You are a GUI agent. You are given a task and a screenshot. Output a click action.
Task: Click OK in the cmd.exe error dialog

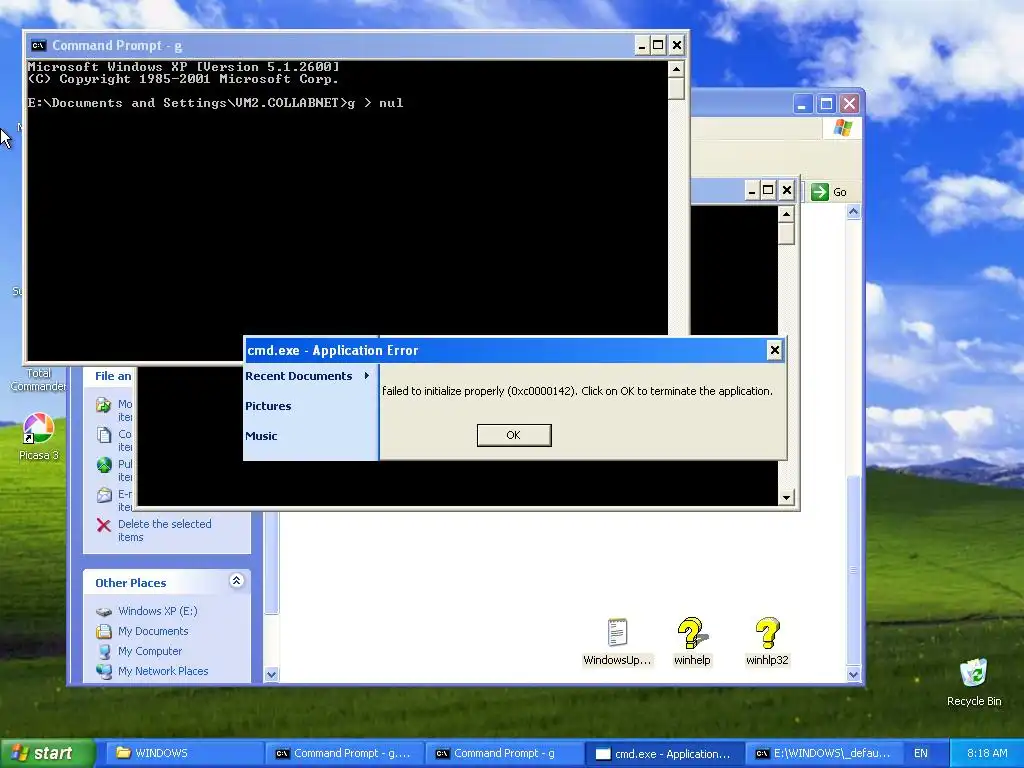pyautogui.click(x=514, y=435)
